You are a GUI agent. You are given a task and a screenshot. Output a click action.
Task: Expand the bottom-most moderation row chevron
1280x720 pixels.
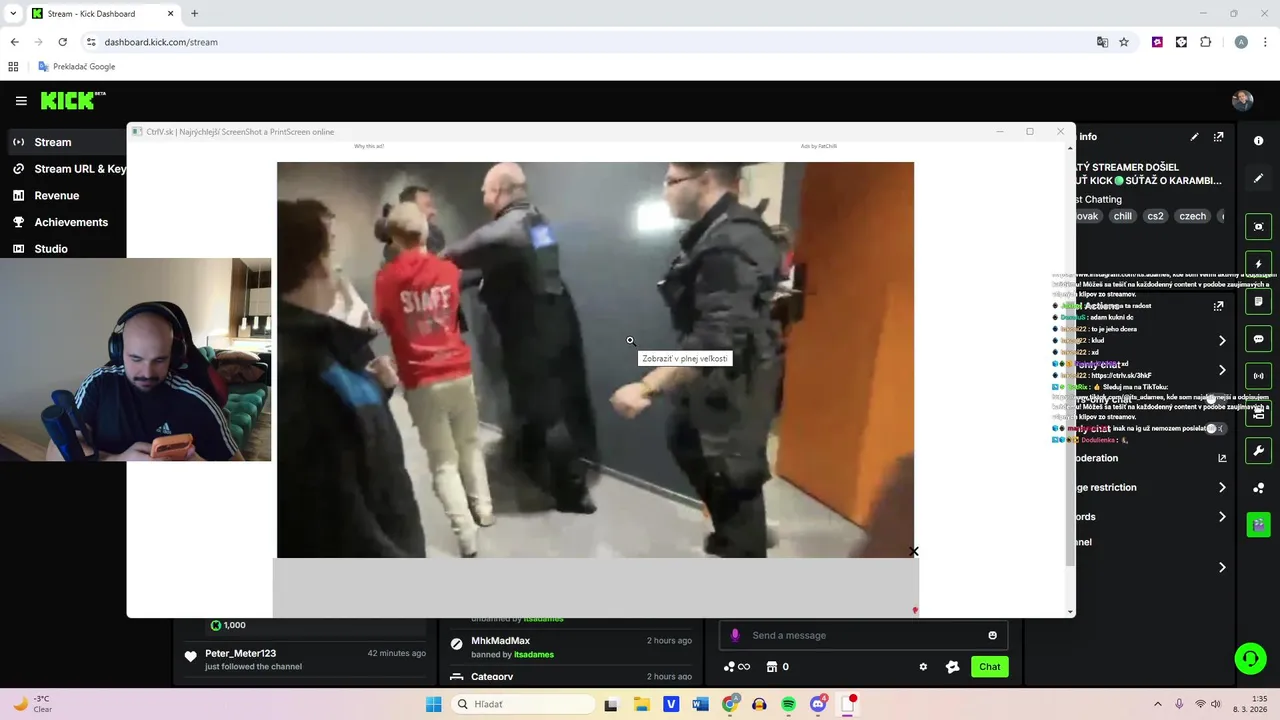point(1222,567)
